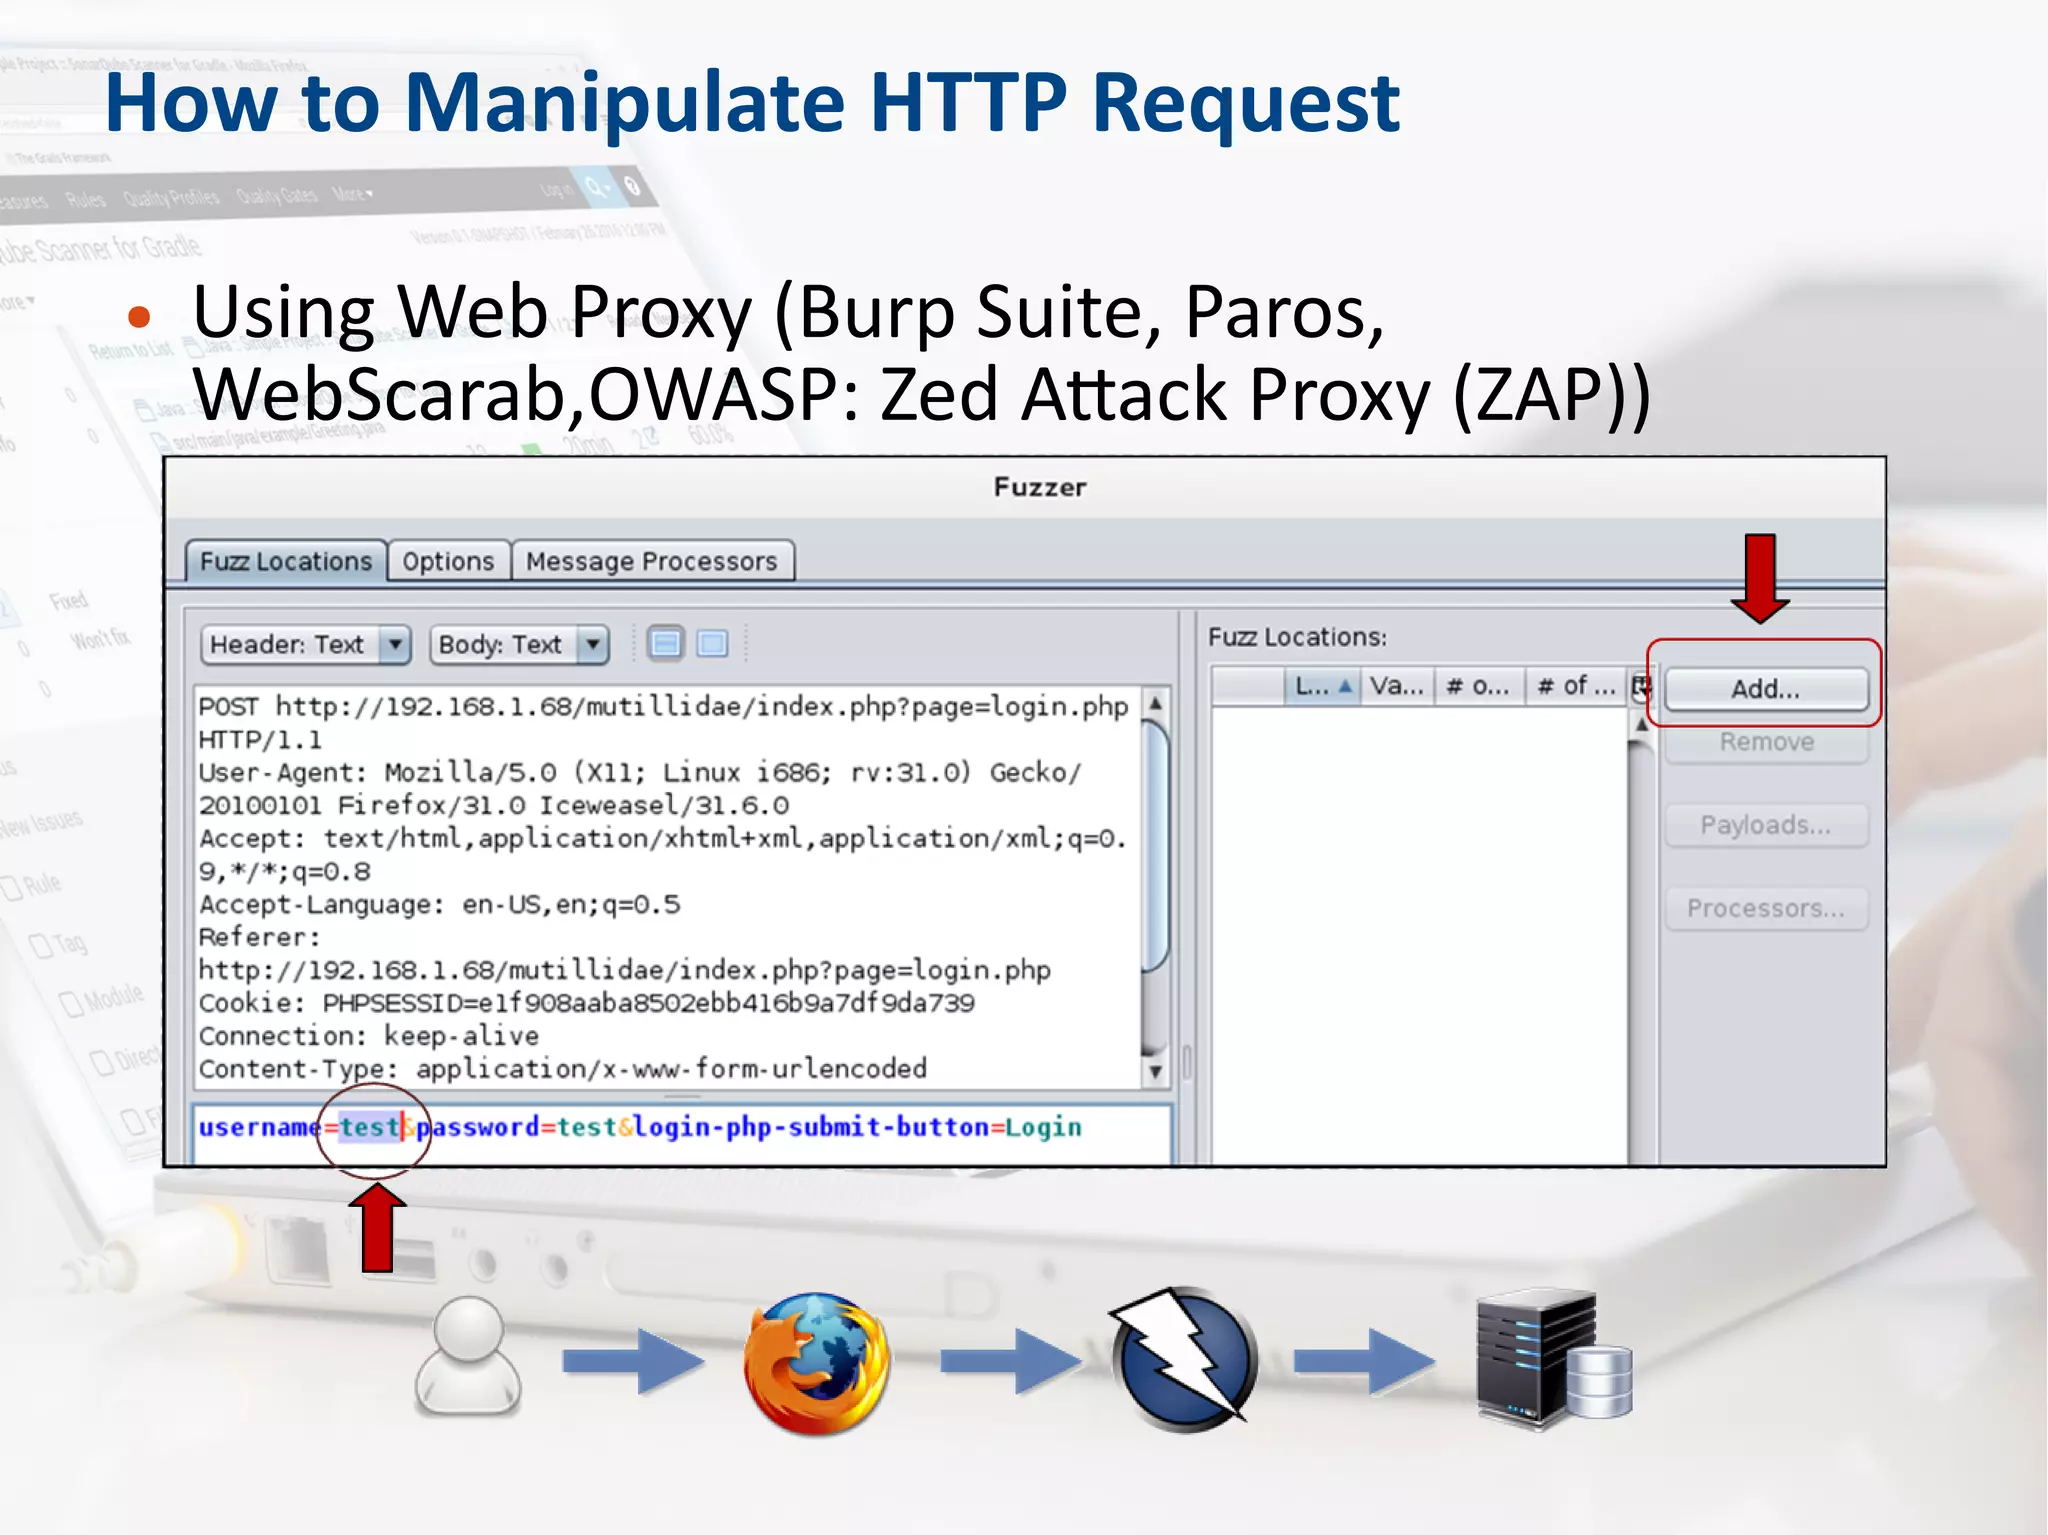Click 'login-php-submit-button' in the body
Viewport: 2048px width, 1535px height.
tap(811, 1127)
